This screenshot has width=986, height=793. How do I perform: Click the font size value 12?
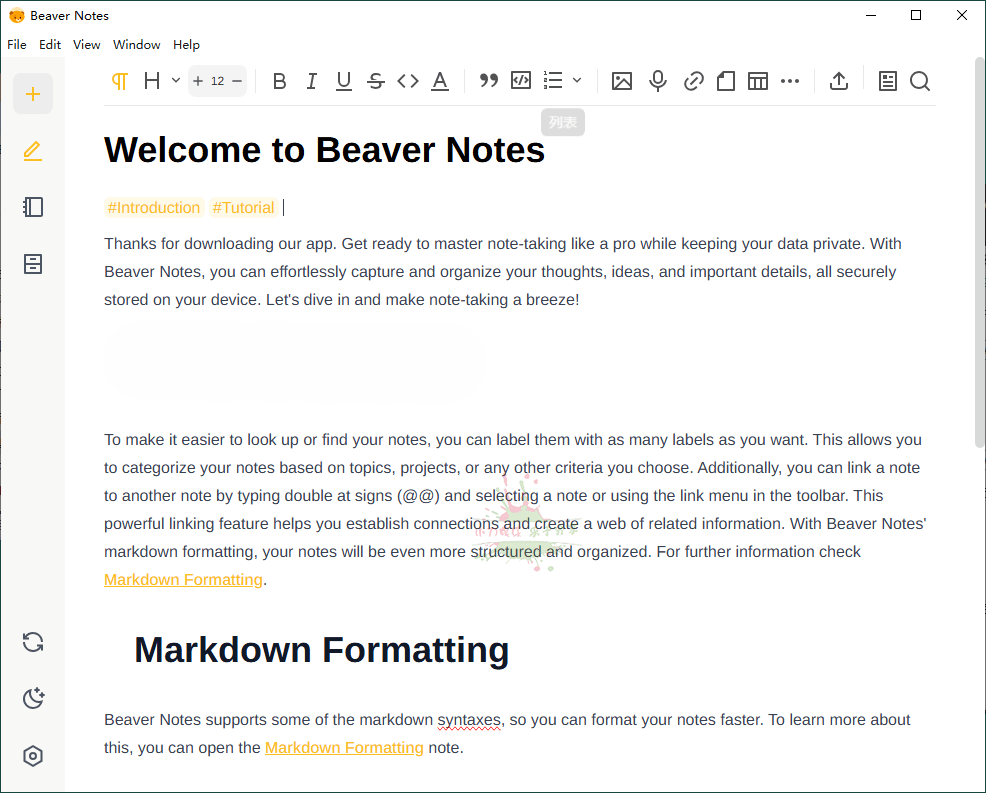218,81
